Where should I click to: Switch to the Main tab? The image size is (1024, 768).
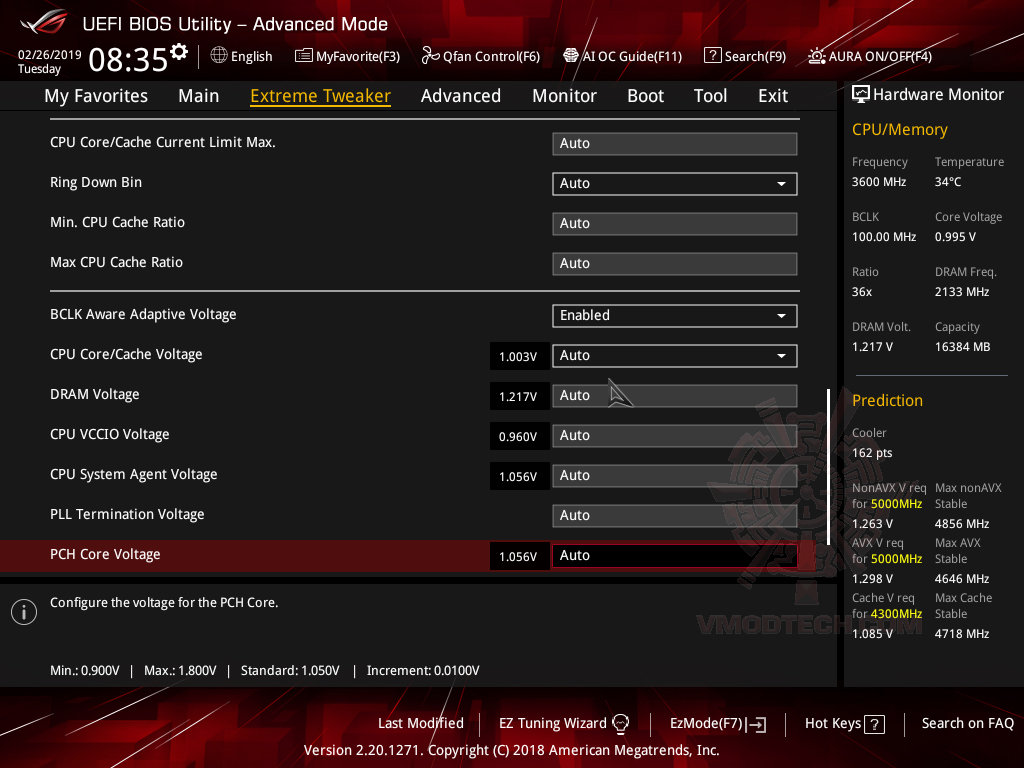[199, 96]
